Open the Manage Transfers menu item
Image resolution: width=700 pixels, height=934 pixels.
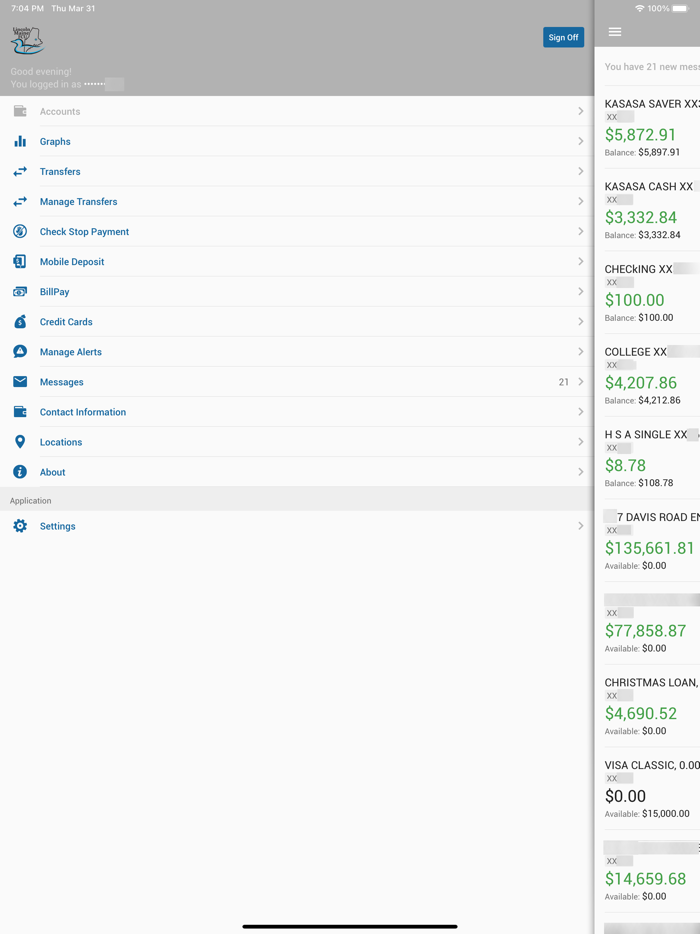coord(297,201)
